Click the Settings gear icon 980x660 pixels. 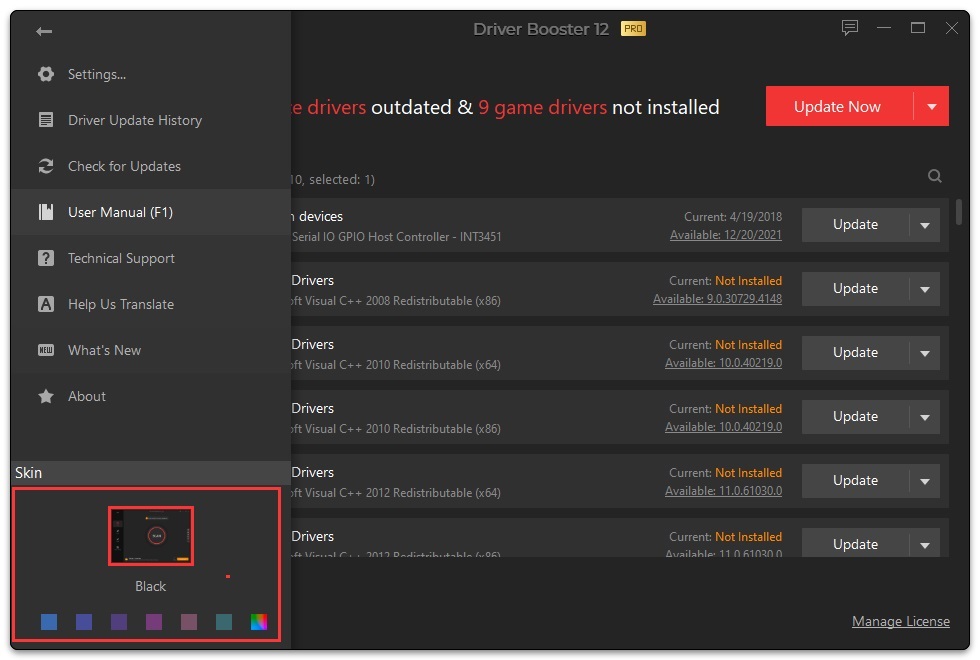coord(46,74)
